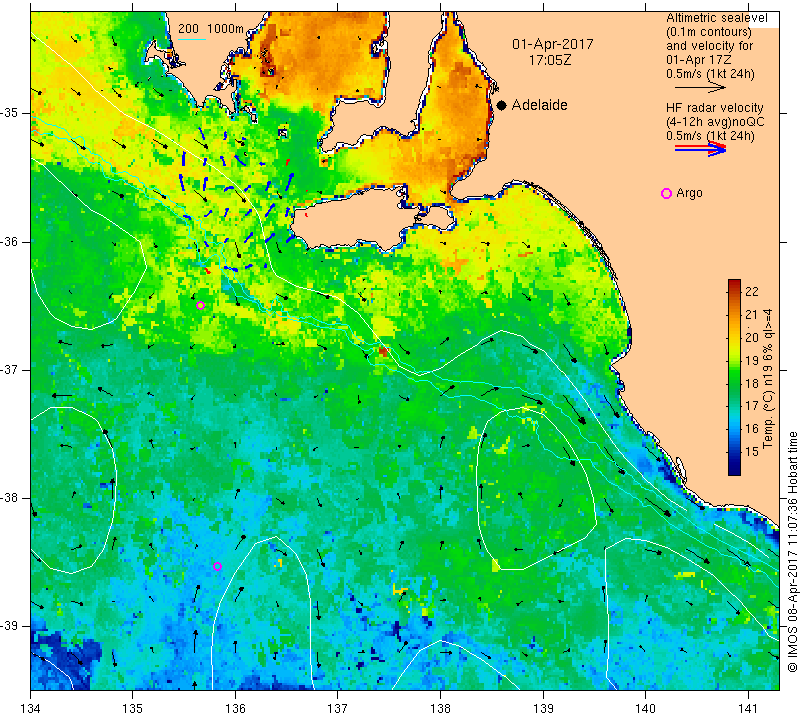Click the 135 longitude axis label

coord(133,709)
